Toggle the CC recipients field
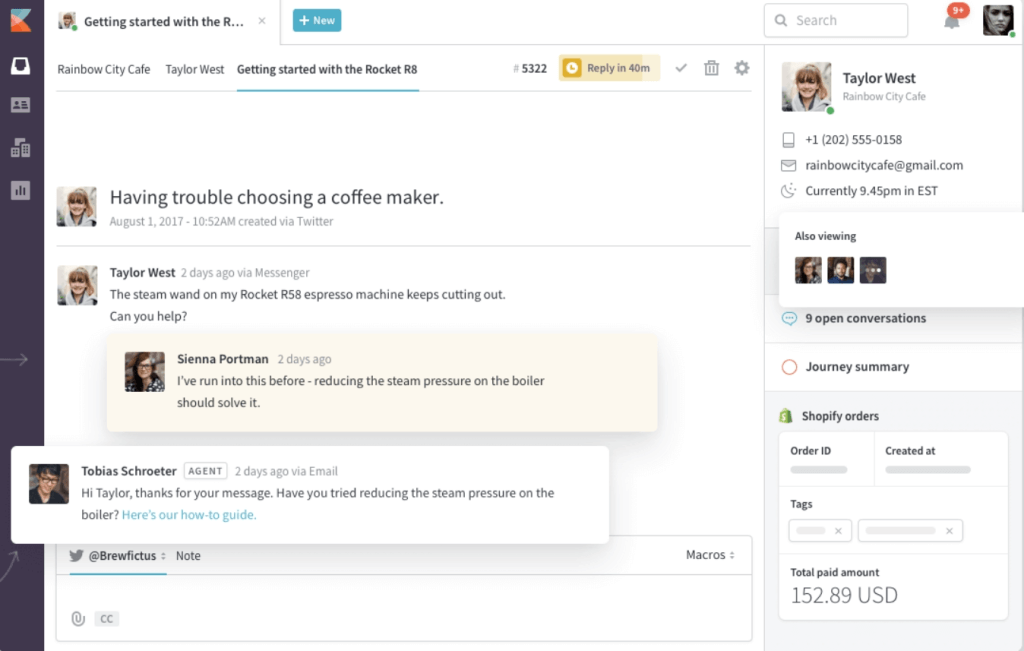This screenshot has height=651, width=1024. pyautogui.click(x=106, y=618)
